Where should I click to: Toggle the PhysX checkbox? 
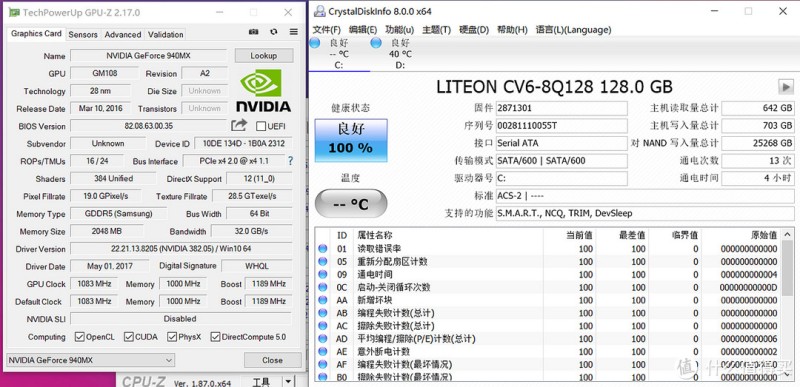(x=172, y=337)
